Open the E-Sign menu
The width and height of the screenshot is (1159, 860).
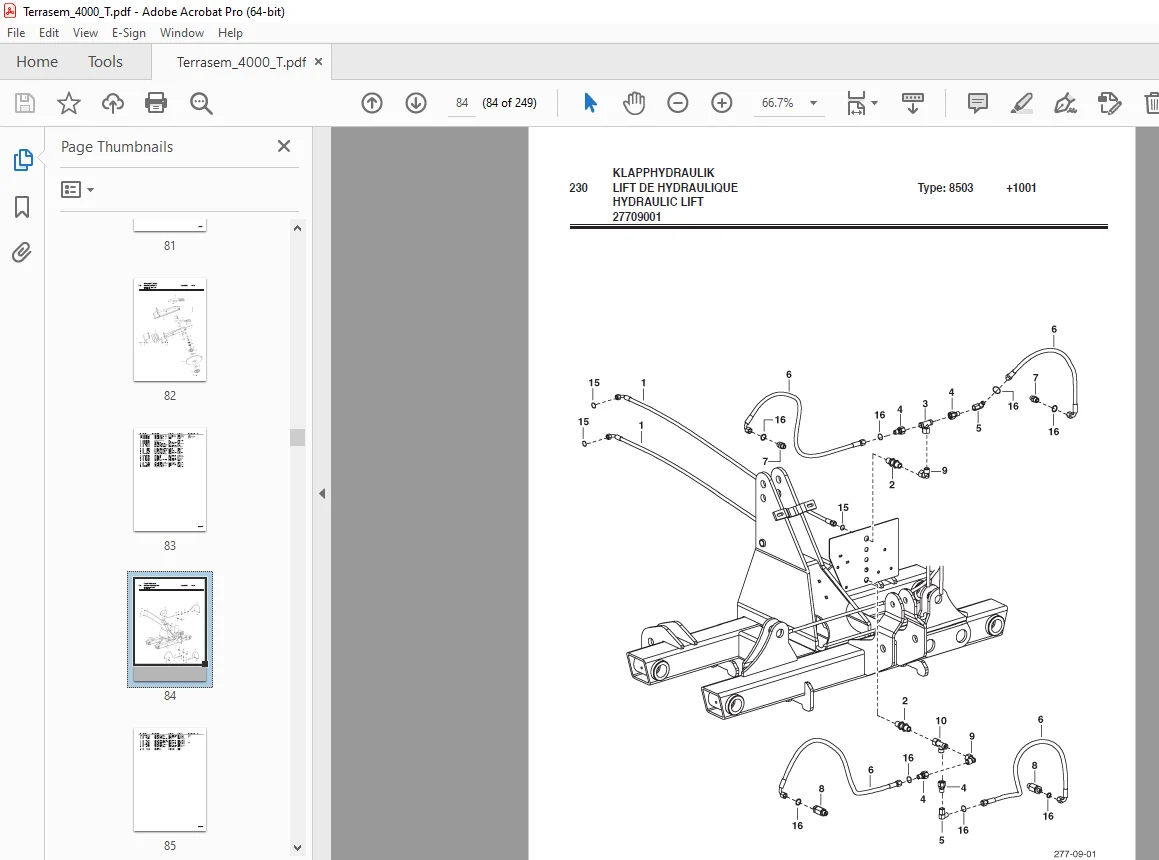129,33
